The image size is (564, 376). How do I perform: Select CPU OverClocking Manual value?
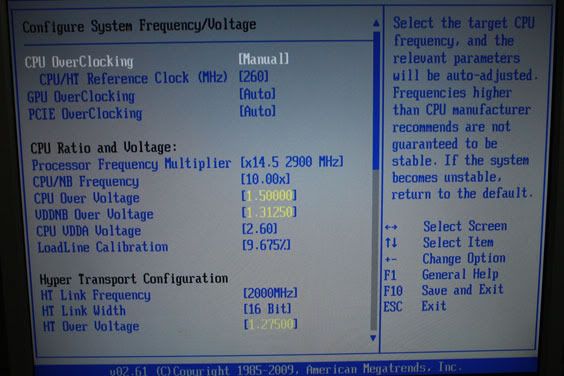click(263, 59)
